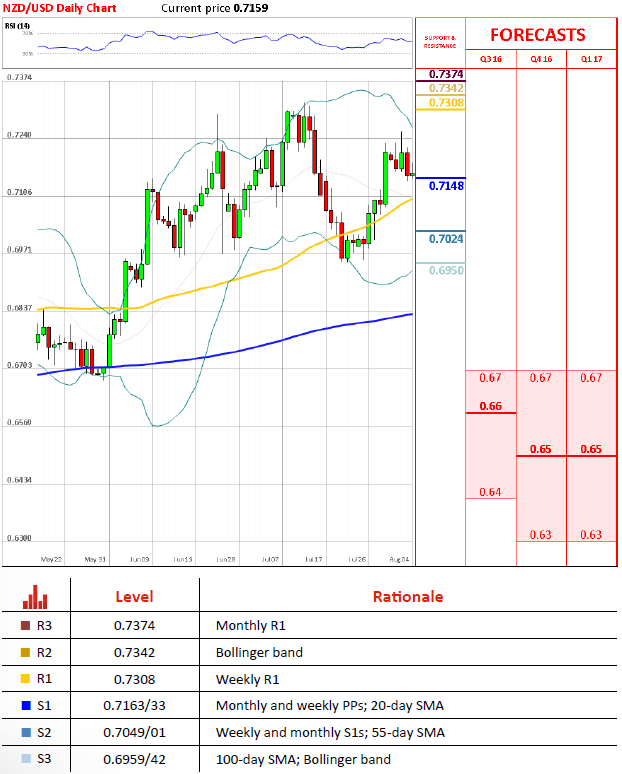Click the S3 light blue color square
The width and height of the screenshot is (622, 774).
[26, 760]
